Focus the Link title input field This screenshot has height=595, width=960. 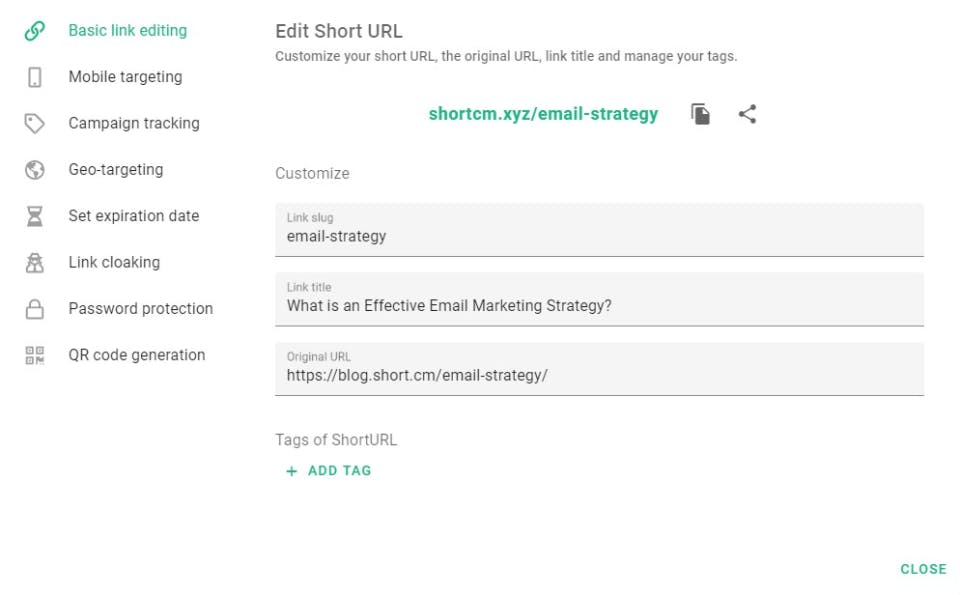pyautogui.click(x=599, y=306)
